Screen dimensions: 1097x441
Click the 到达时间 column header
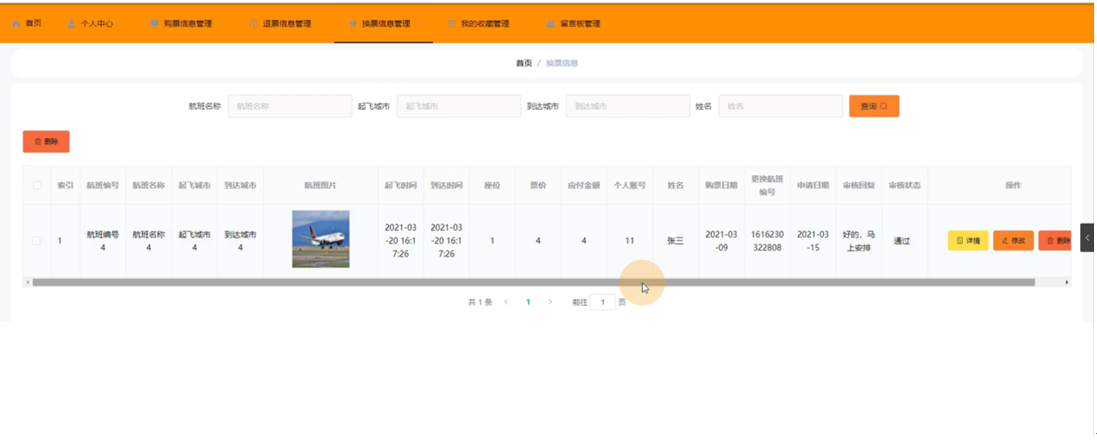click(446, 186)
